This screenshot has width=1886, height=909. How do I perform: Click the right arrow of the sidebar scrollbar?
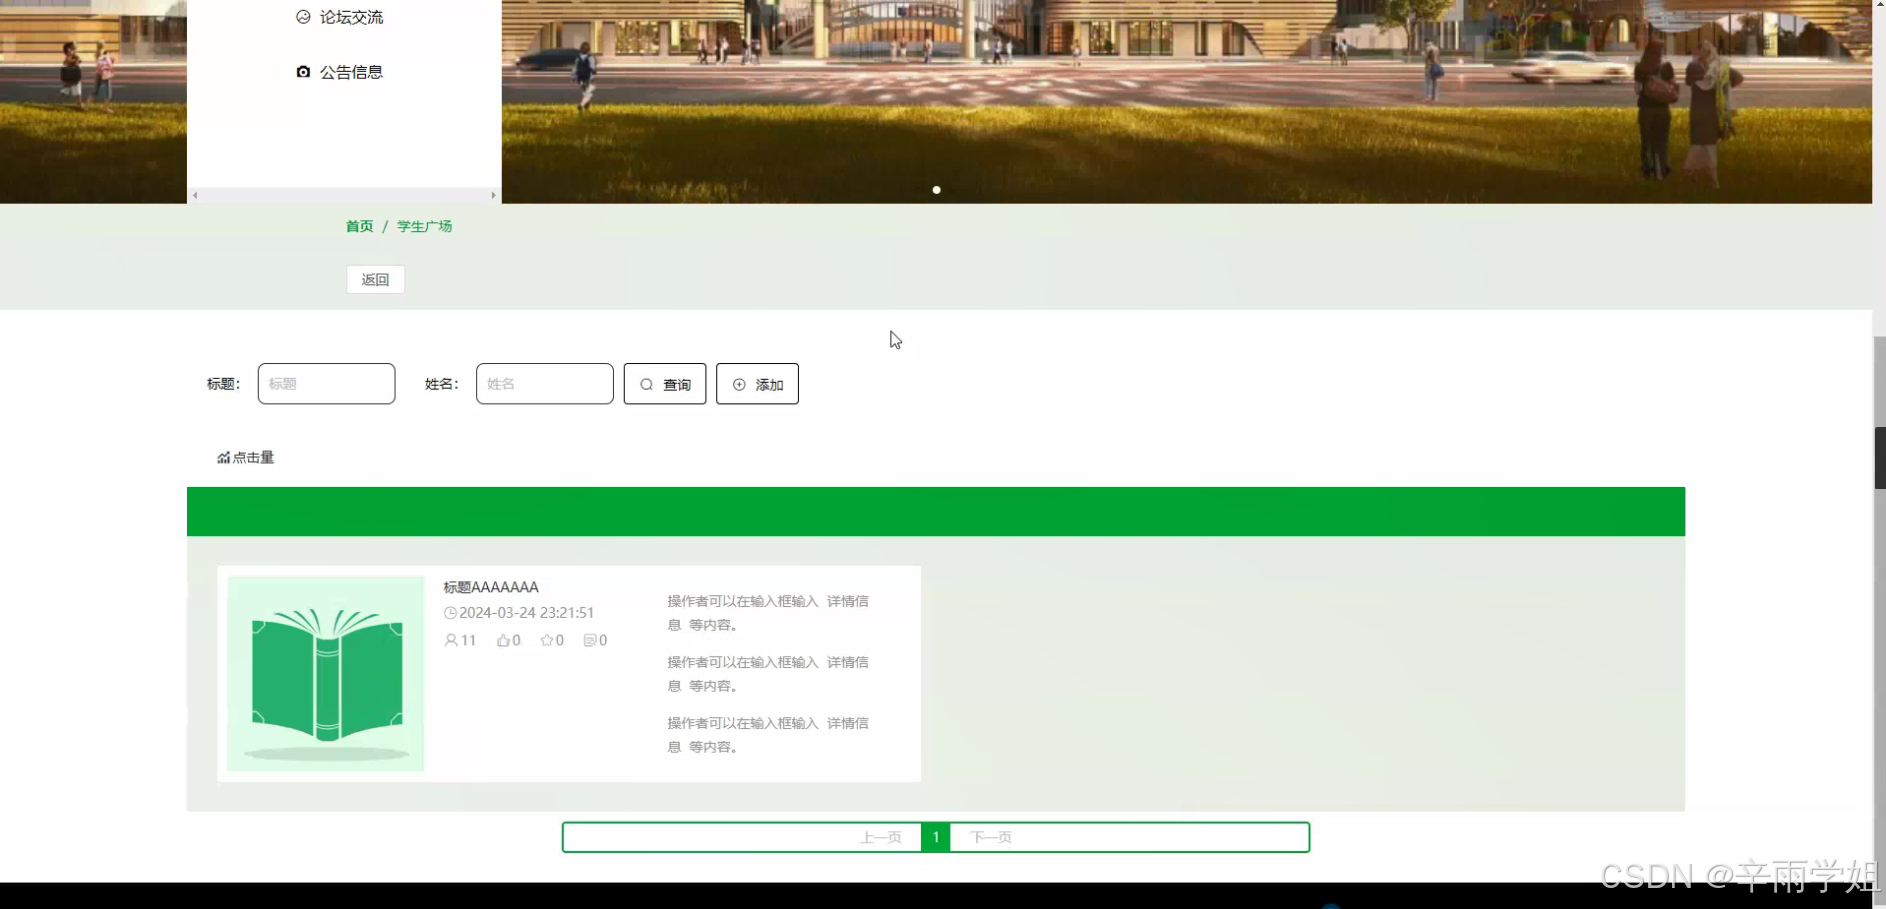pos(494,195)
